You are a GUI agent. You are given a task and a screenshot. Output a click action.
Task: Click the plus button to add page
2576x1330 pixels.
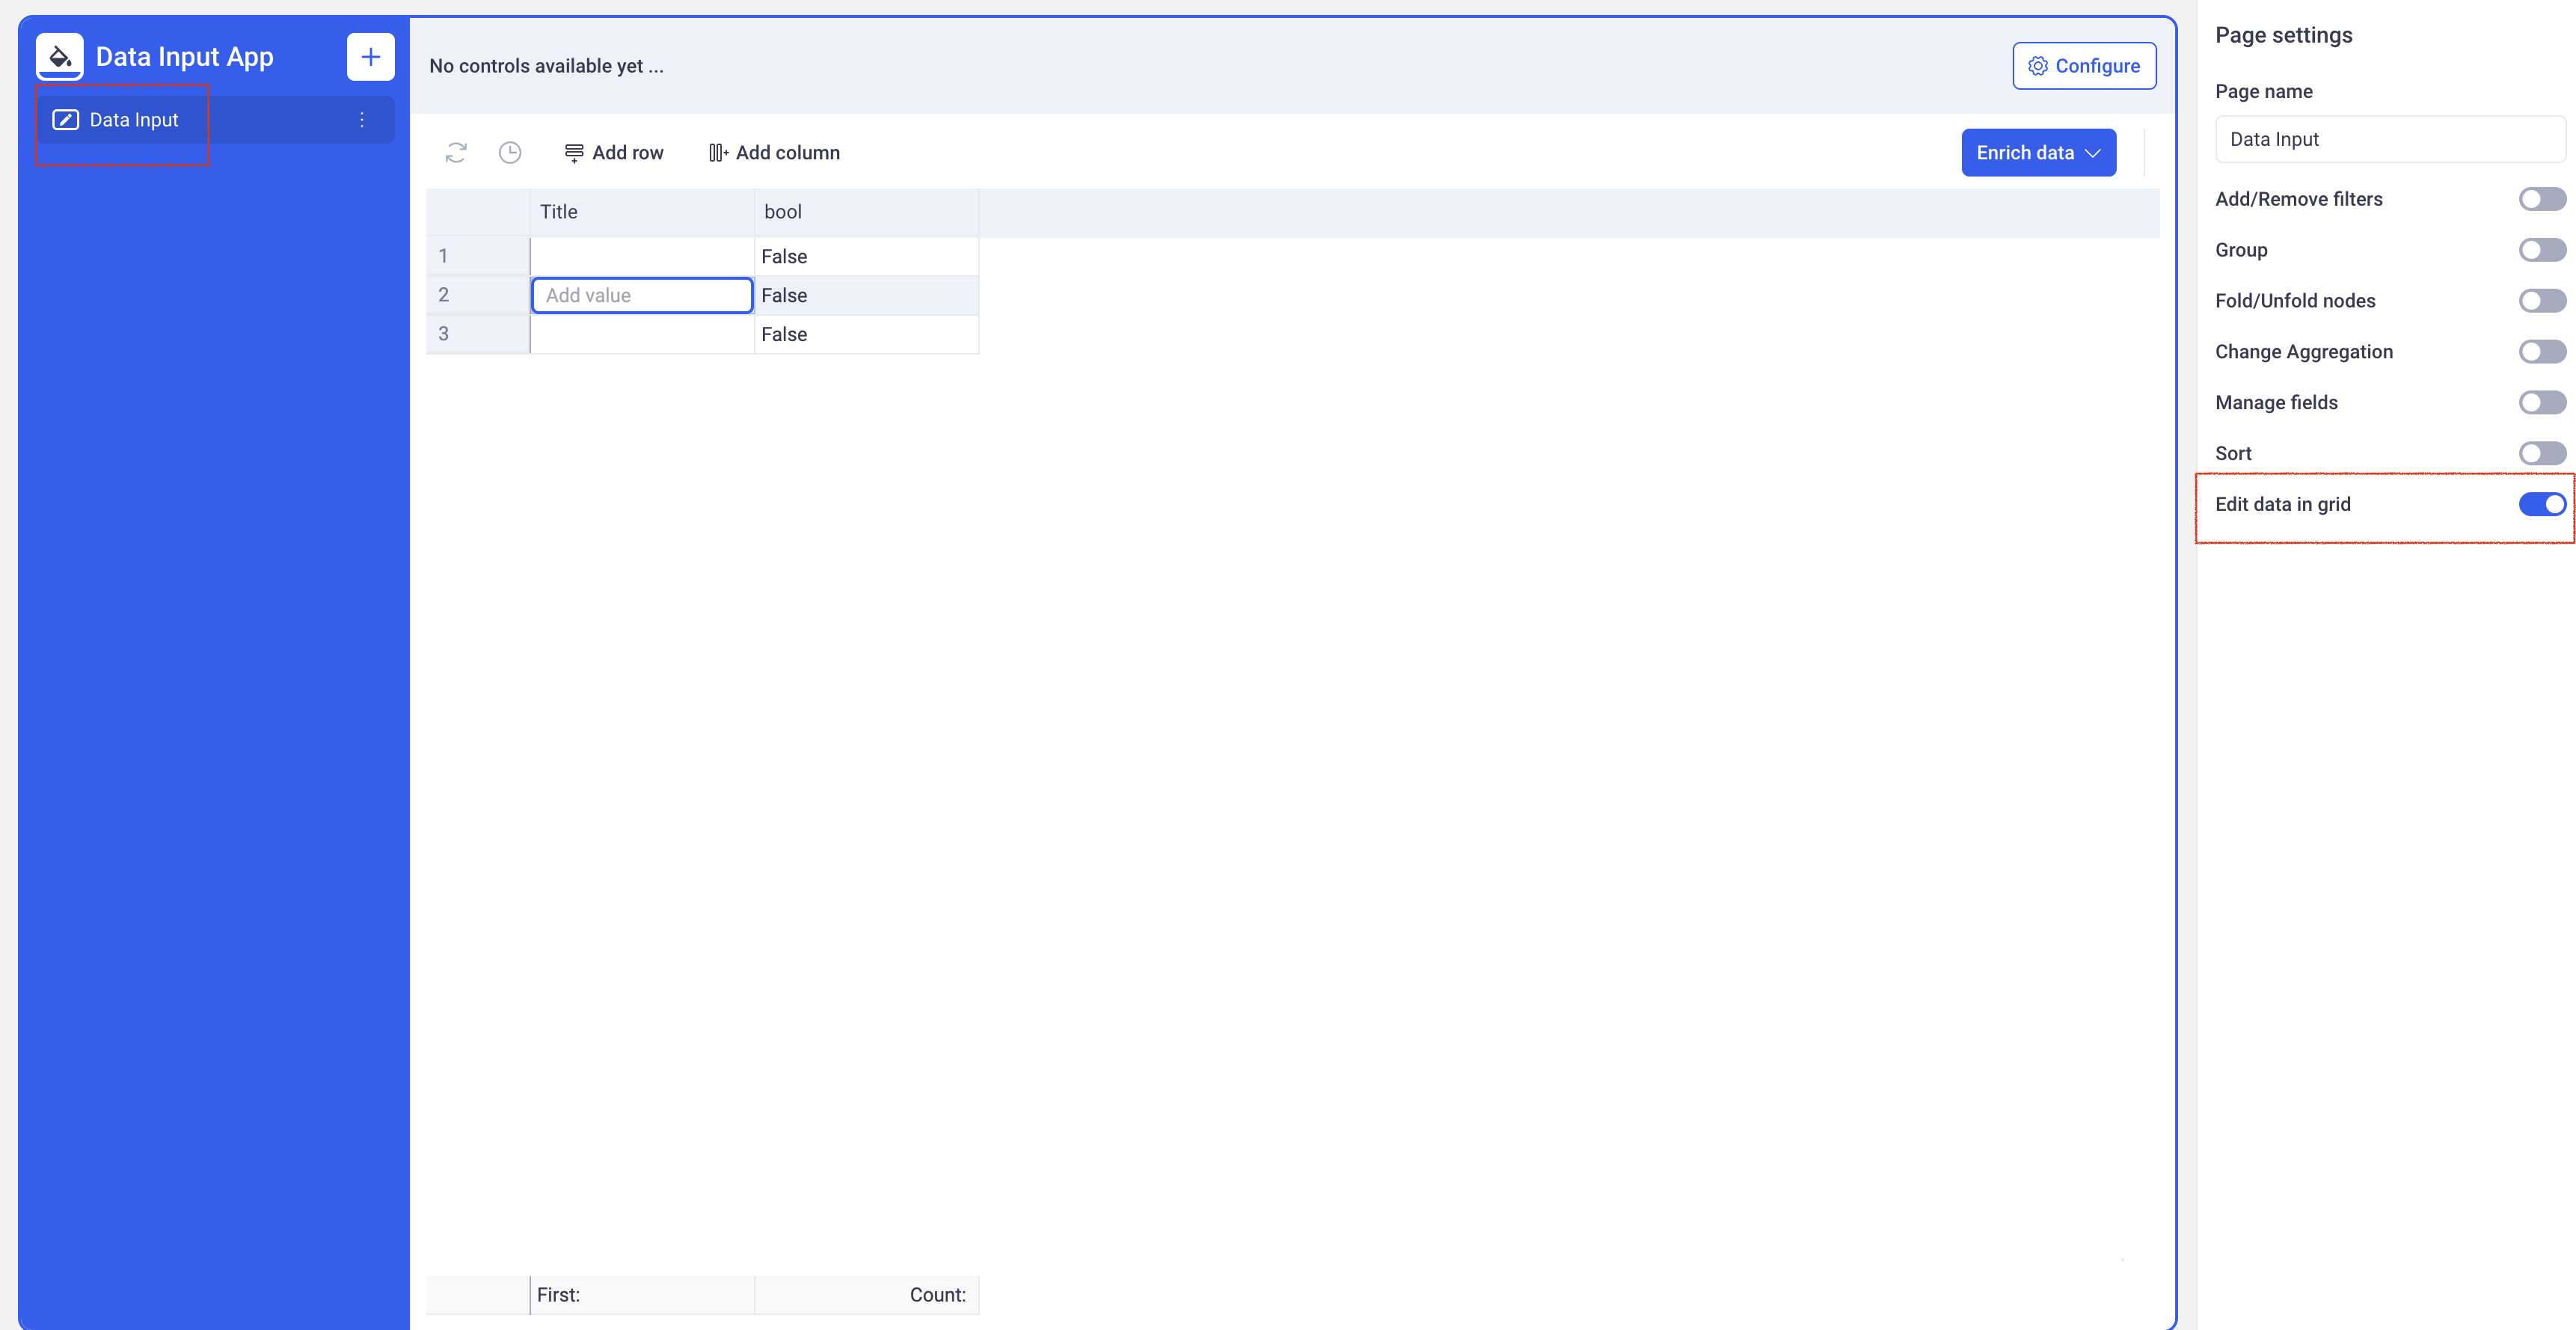[x=370, y=57]
